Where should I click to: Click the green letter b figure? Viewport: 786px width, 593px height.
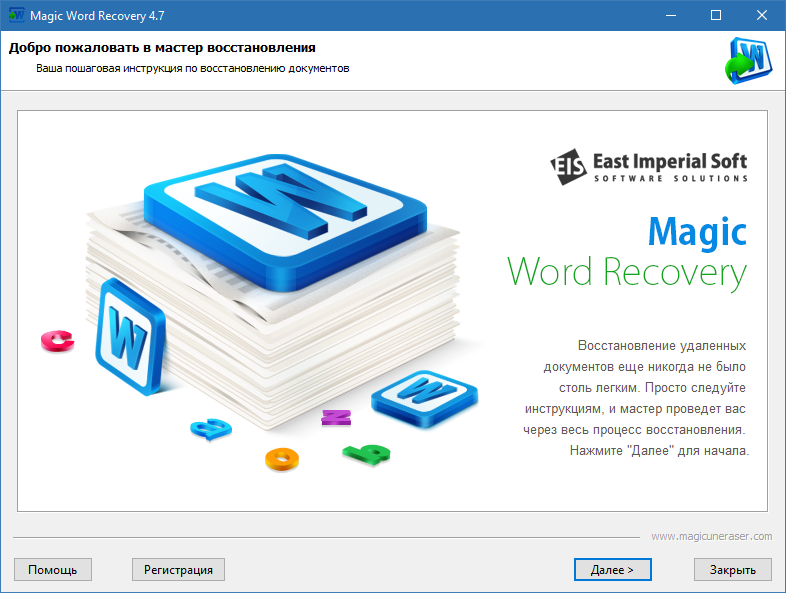366,454
